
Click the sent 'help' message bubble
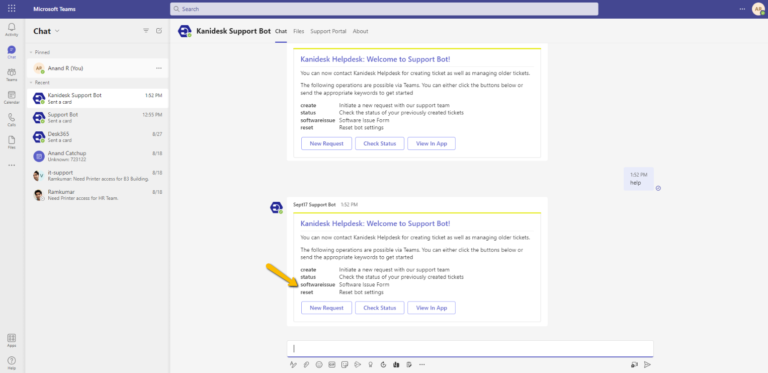(x=639, y=179)
